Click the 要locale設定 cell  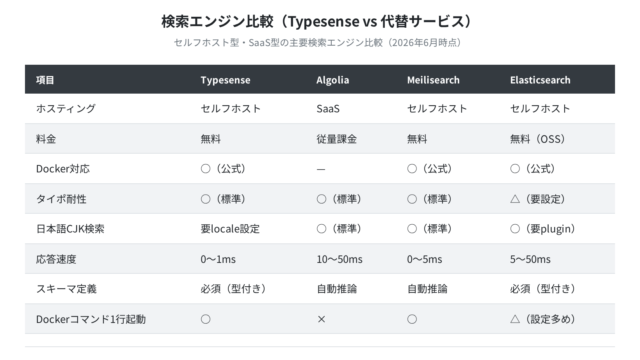[x=230, y=229]
